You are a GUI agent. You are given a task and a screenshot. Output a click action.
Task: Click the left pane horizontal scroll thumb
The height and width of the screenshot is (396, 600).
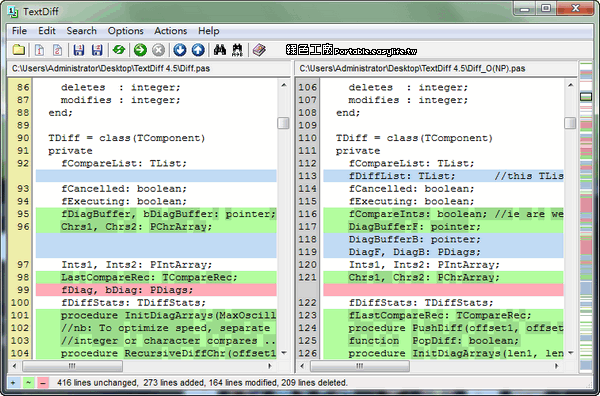(x=72, y=366)
